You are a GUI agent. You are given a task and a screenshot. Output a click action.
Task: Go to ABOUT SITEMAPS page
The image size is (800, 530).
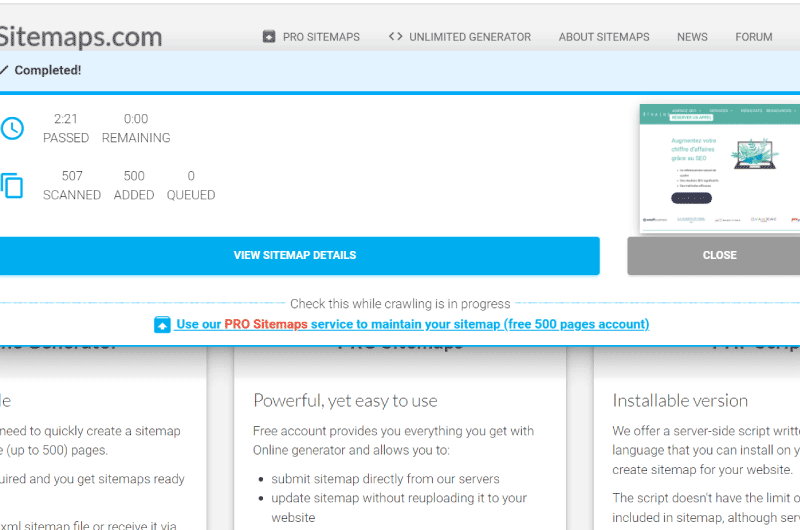click(x=604, y=37)
